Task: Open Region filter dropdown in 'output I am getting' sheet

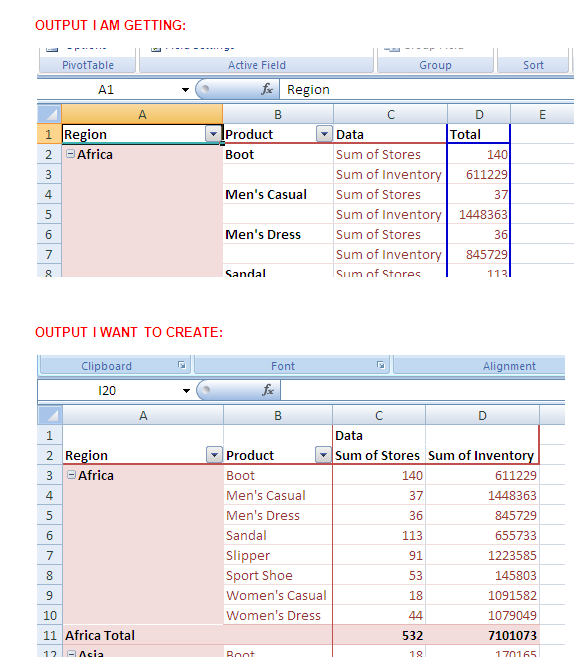Action: [x=213, y=135]
